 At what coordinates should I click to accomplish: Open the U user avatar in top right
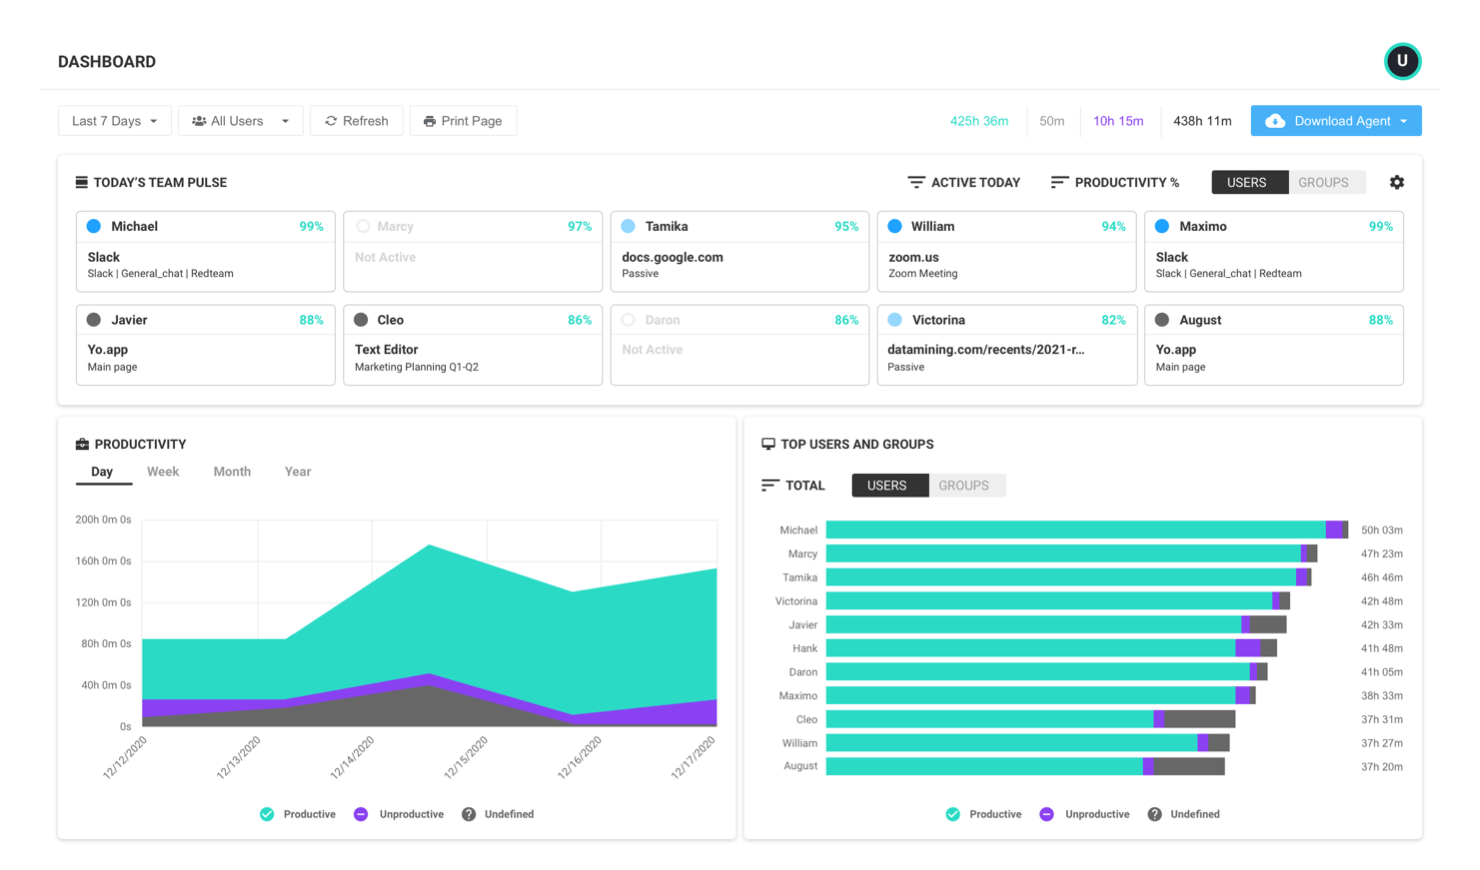[x=1402, y=61]
